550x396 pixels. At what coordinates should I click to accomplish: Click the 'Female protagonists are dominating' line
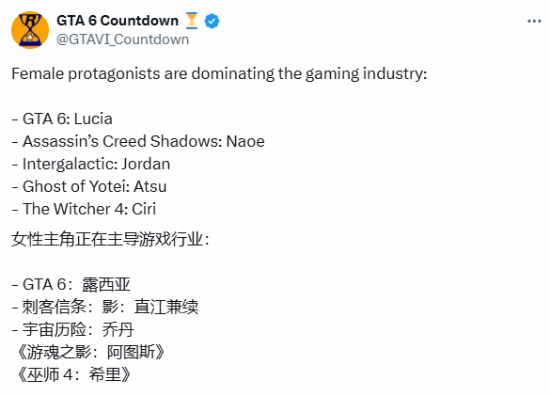point(219,74)
